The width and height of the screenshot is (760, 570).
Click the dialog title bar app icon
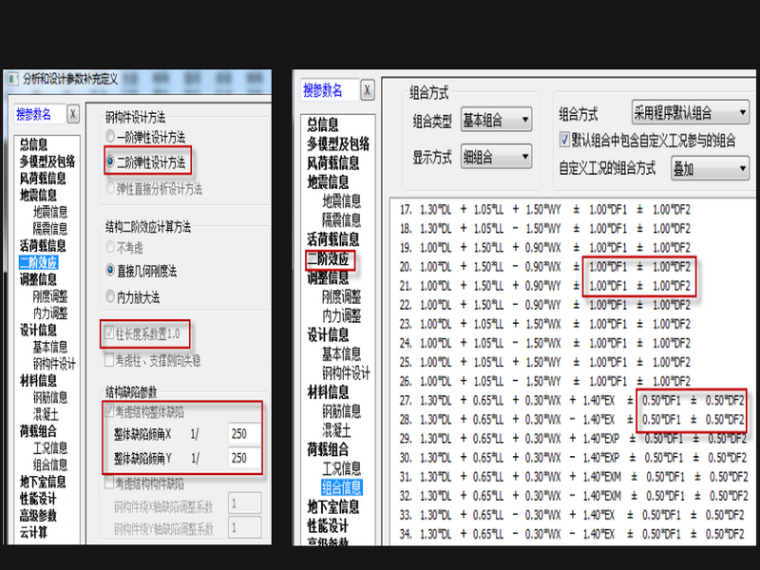pyautogui.click(x=11, y=79)
